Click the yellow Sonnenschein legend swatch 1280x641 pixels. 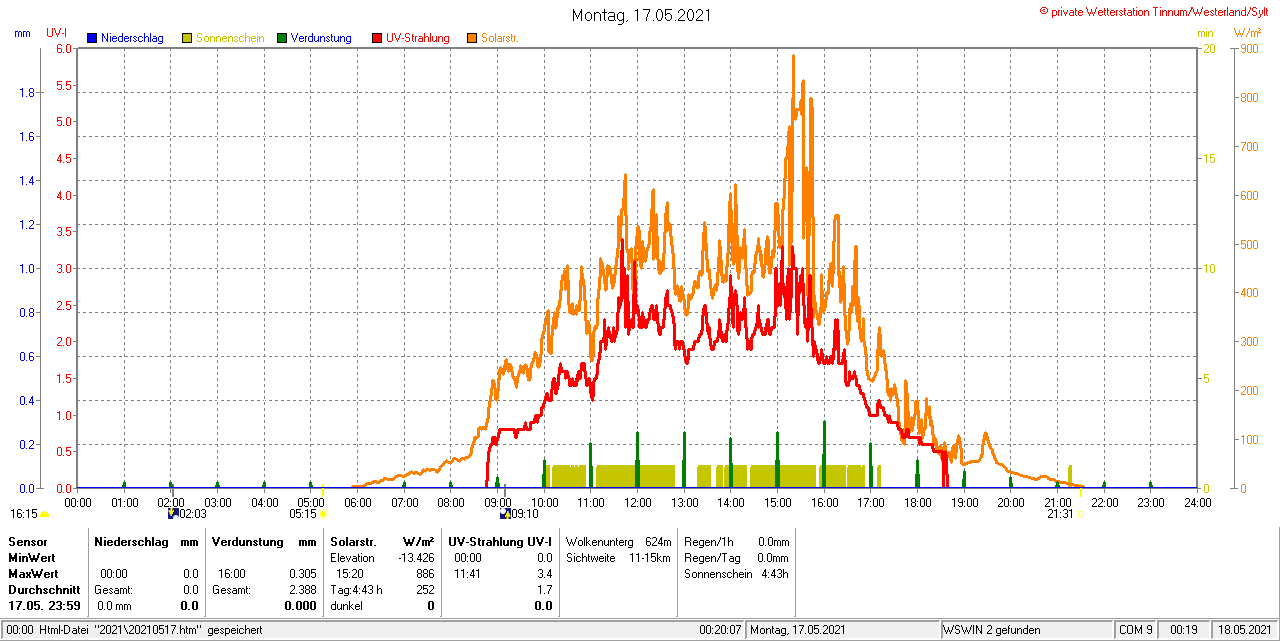(187, 38)
